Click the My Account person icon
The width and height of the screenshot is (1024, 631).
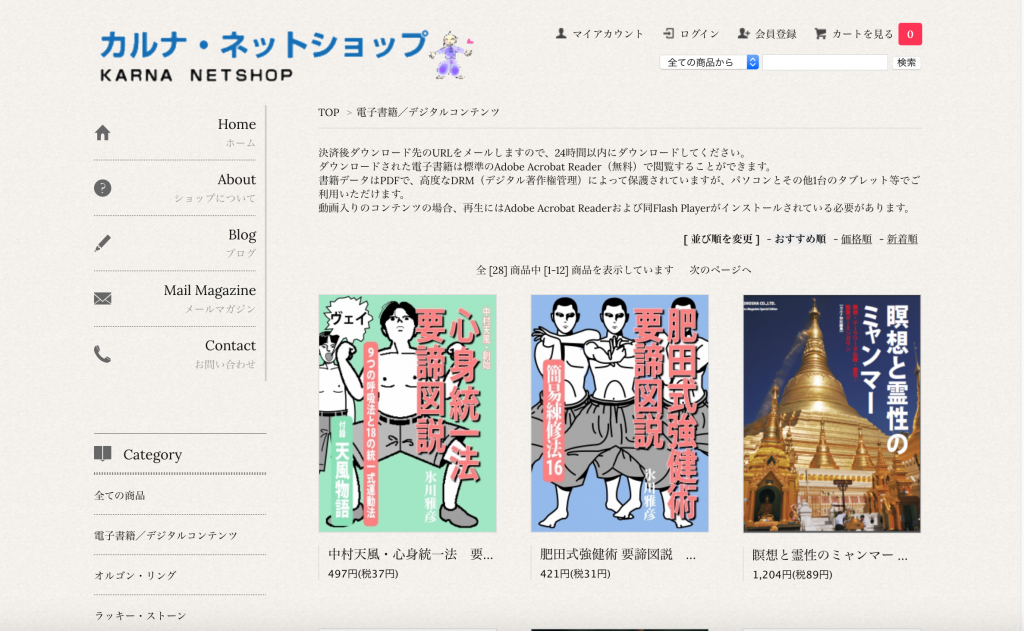tap(561, 34)
